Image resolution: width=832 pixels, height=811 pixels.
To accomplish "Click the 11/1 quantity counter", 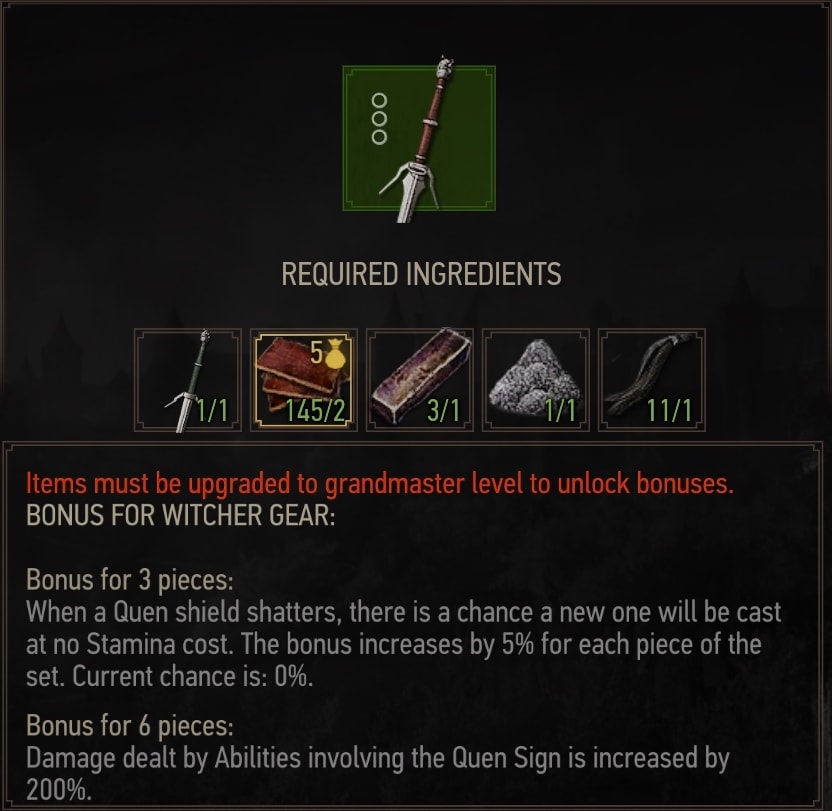I will [669, 411].
